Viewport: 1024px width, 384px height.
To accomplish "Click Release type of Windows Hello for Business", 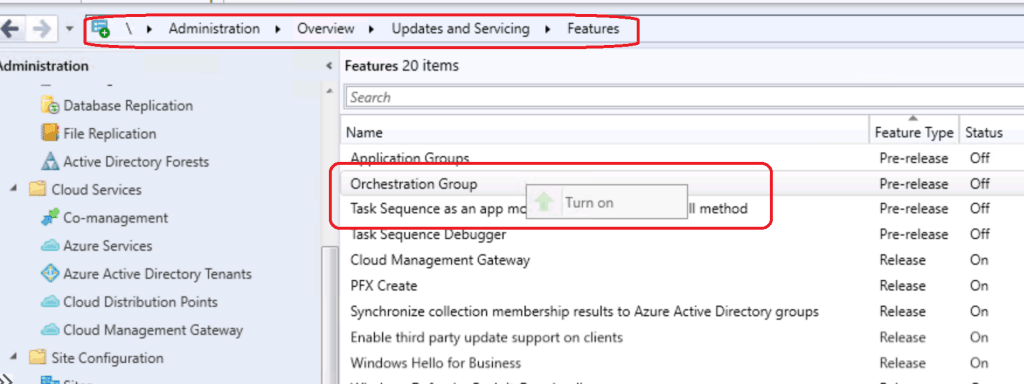I will tap(903, 363).
